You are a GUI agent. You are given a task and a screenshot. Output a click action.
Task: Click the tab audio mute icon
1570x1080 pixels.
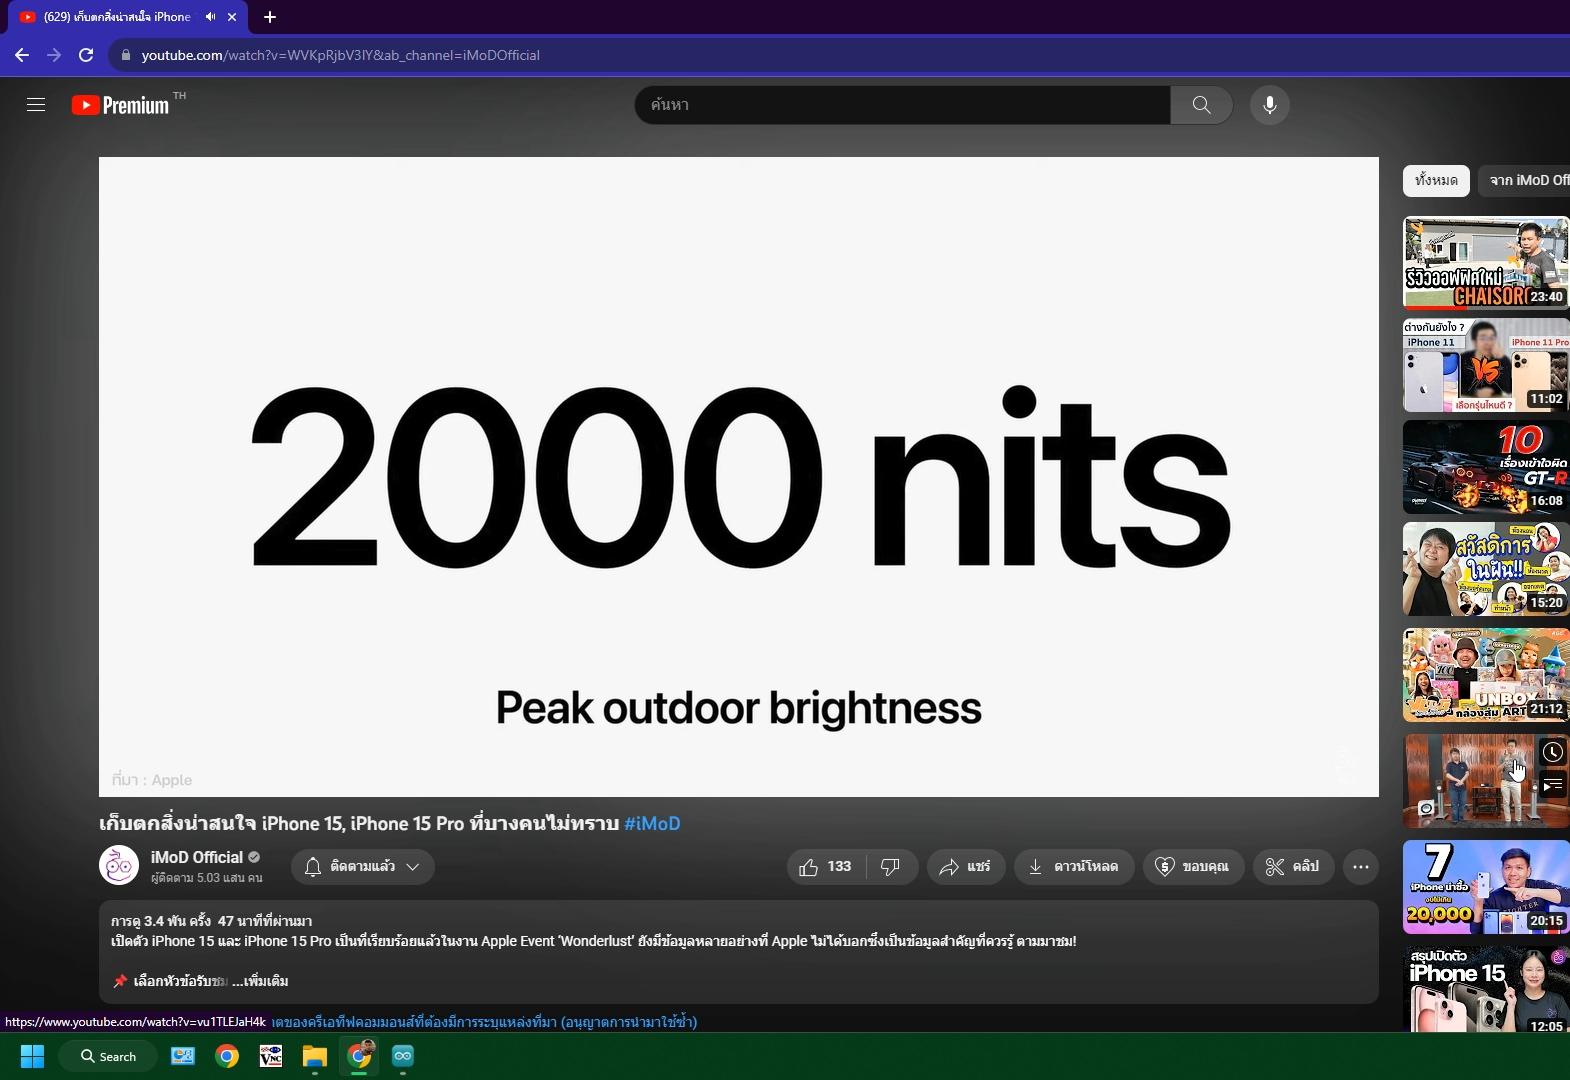coord(210,17)
